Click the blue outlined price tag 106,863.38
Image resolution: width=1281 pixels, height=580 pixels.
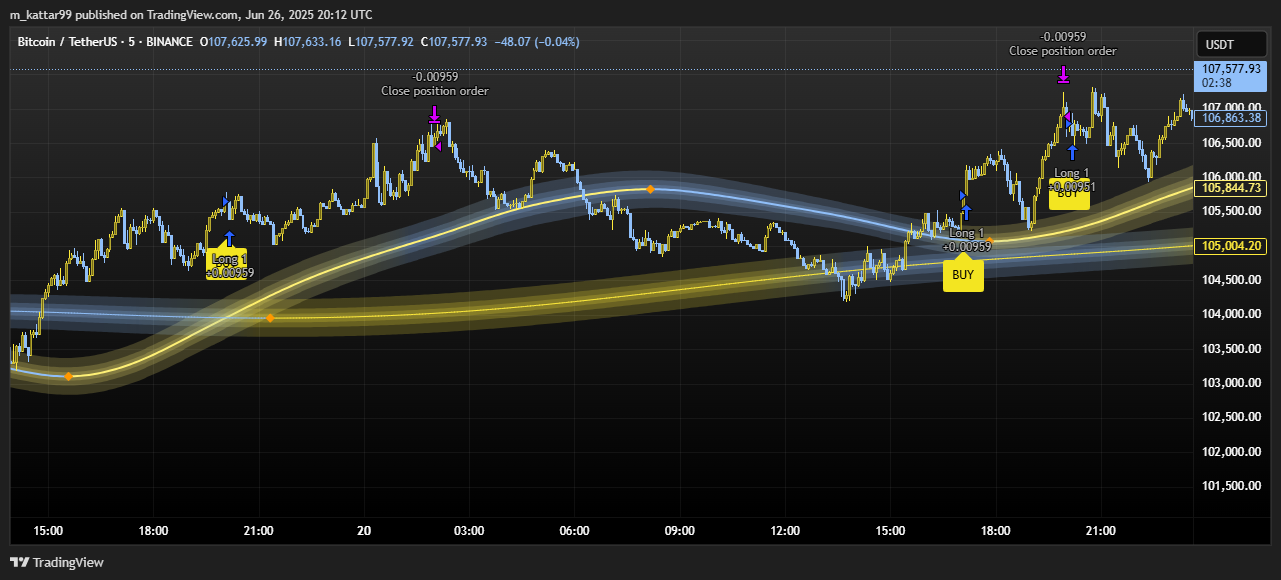click(x=1231, y=118)
